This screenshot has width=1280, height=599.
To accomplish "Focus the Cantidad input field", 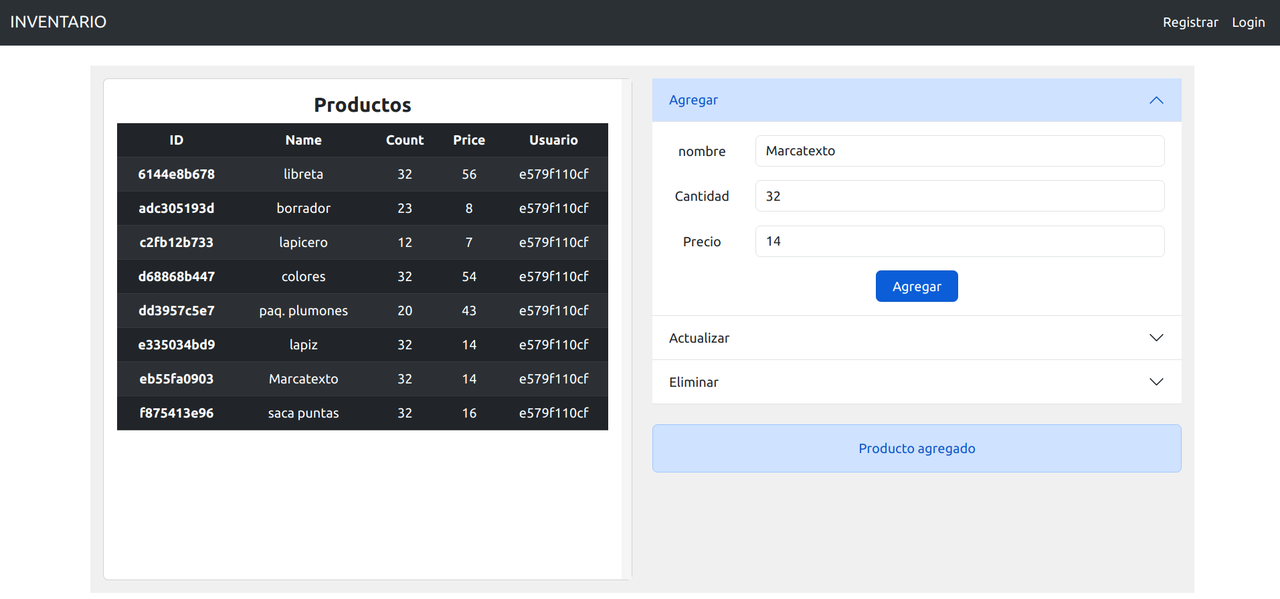I will click(x=959, y=196).
